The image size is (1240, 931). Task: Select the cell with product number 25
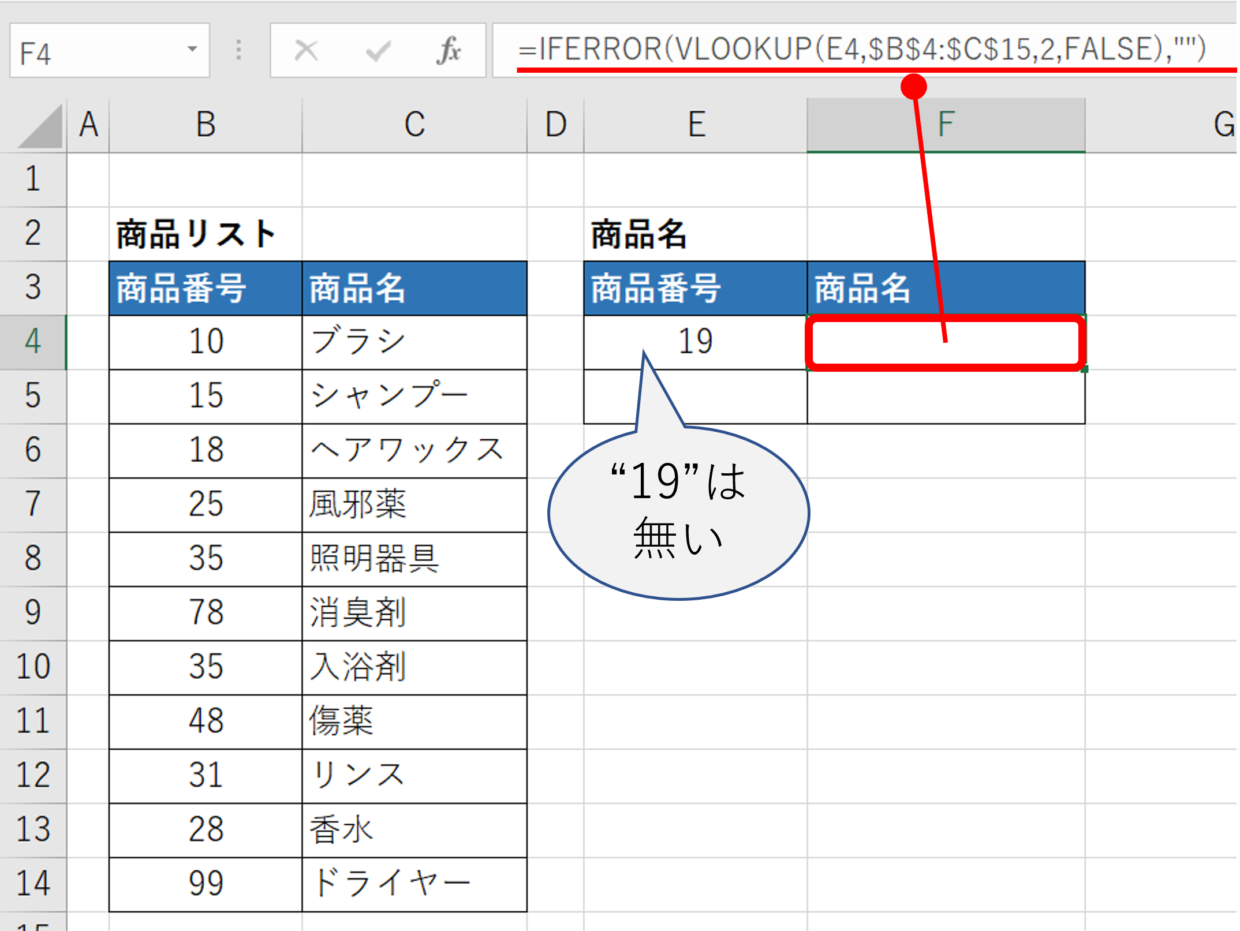coord(205,504)
